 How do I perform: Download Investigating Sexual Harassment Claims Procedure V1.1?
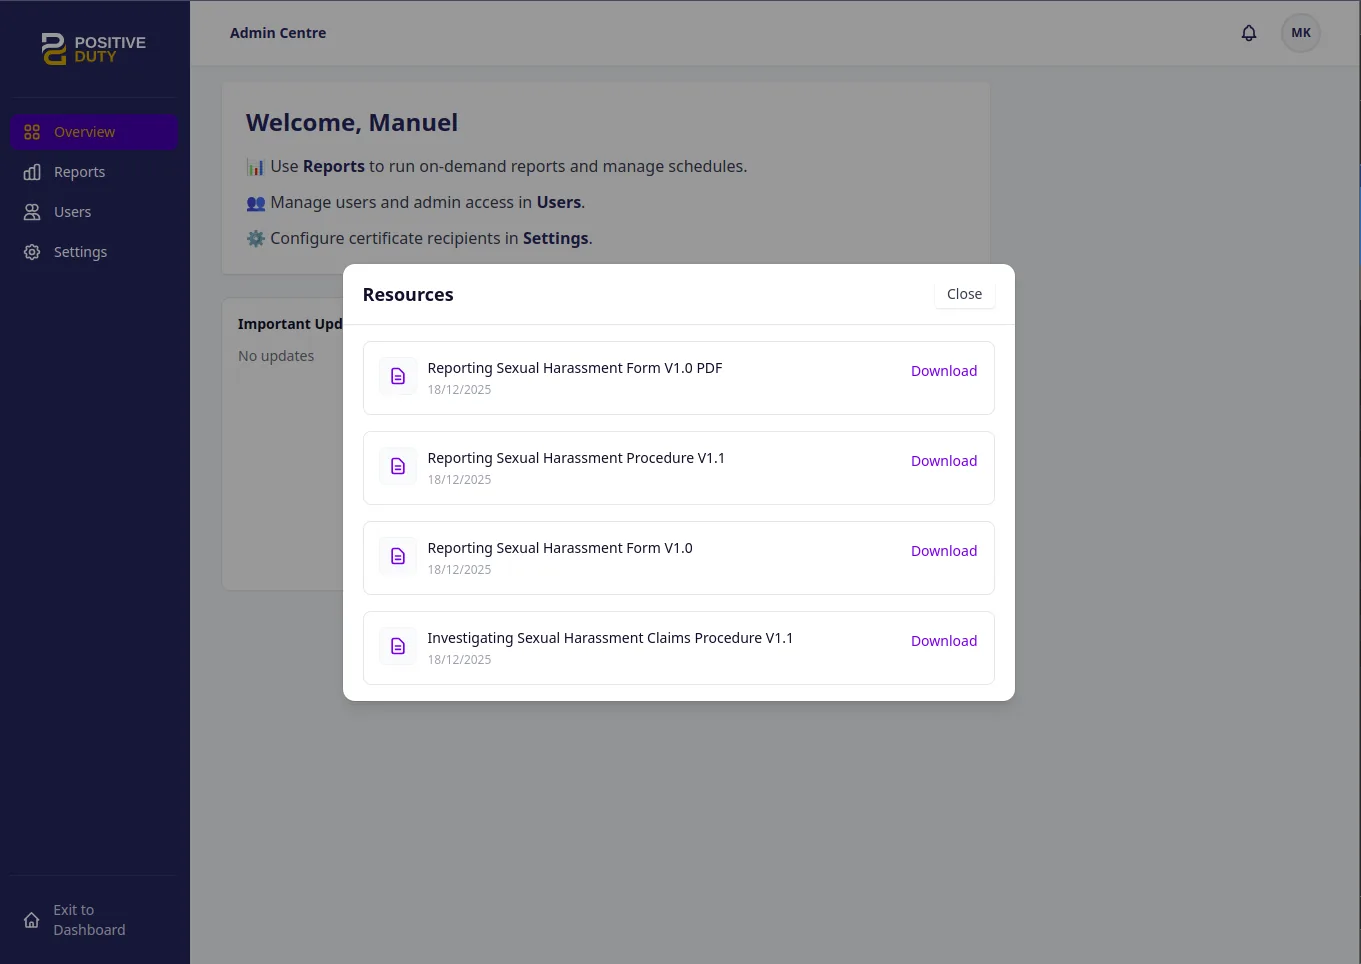pos(943,640)
